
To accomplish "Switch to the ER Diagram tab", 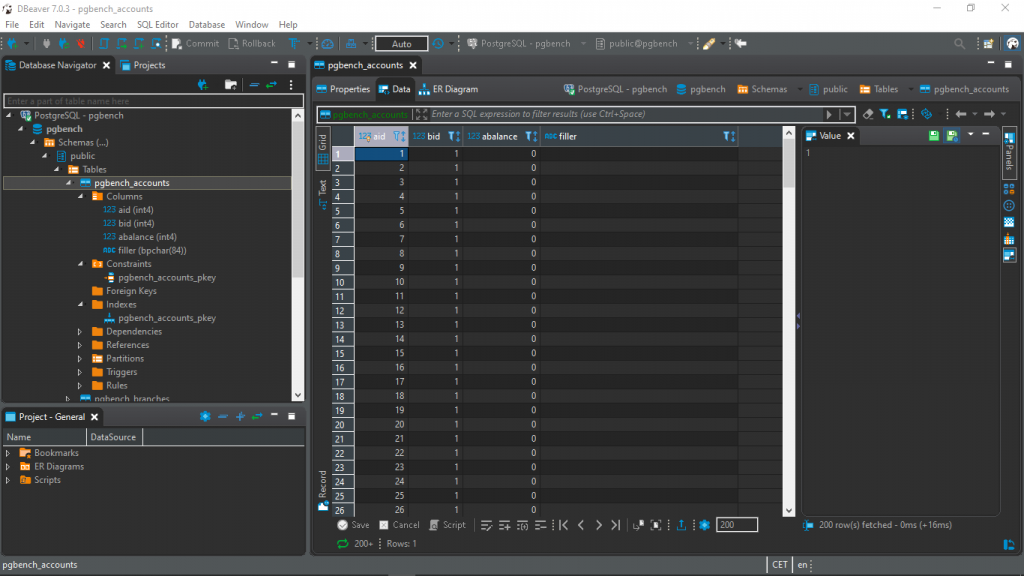I will click(x=448, y=89).
